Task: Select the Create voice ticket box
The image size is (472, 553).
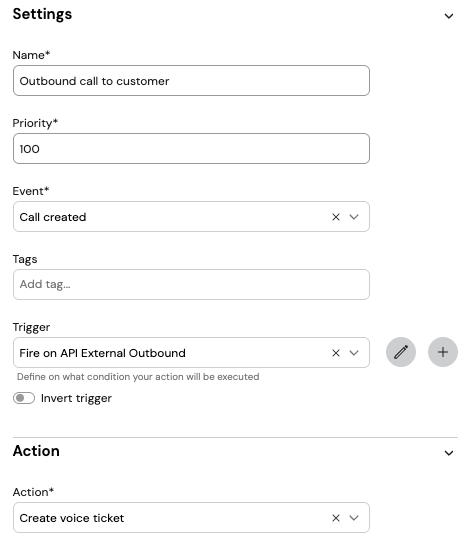Action: (x=191, y=517)
